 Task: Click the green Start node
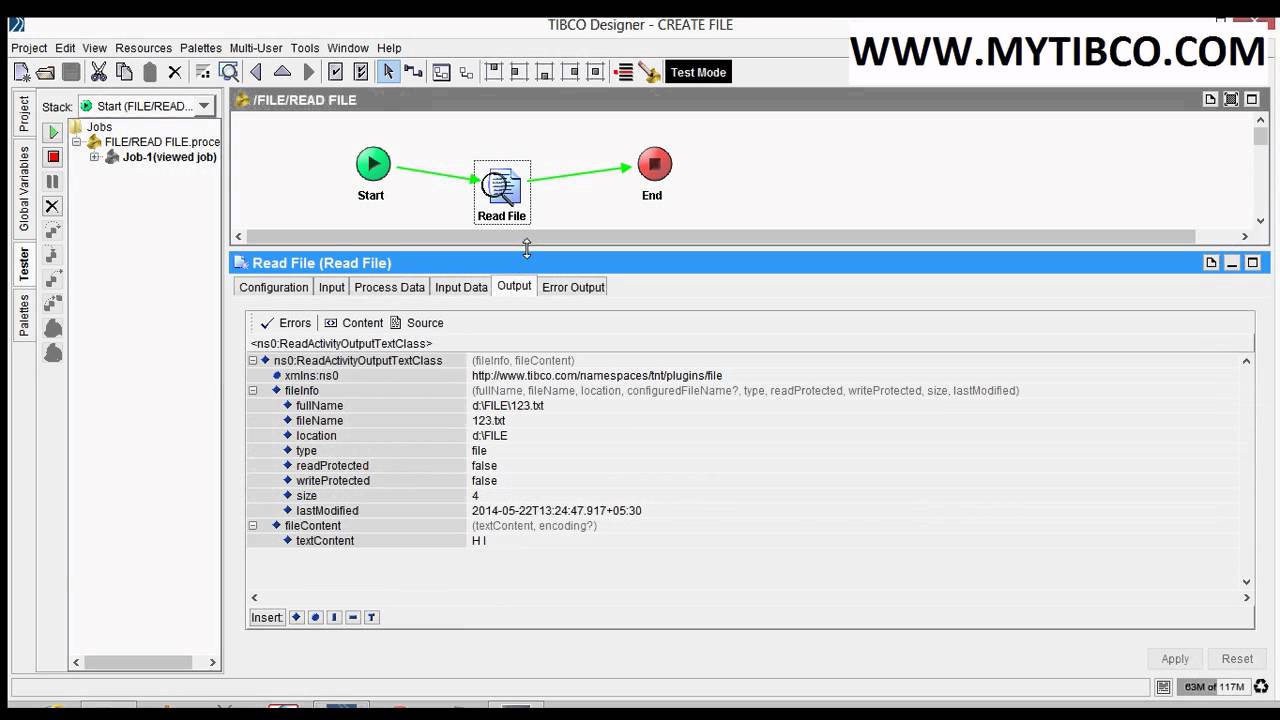coord(373,163)
